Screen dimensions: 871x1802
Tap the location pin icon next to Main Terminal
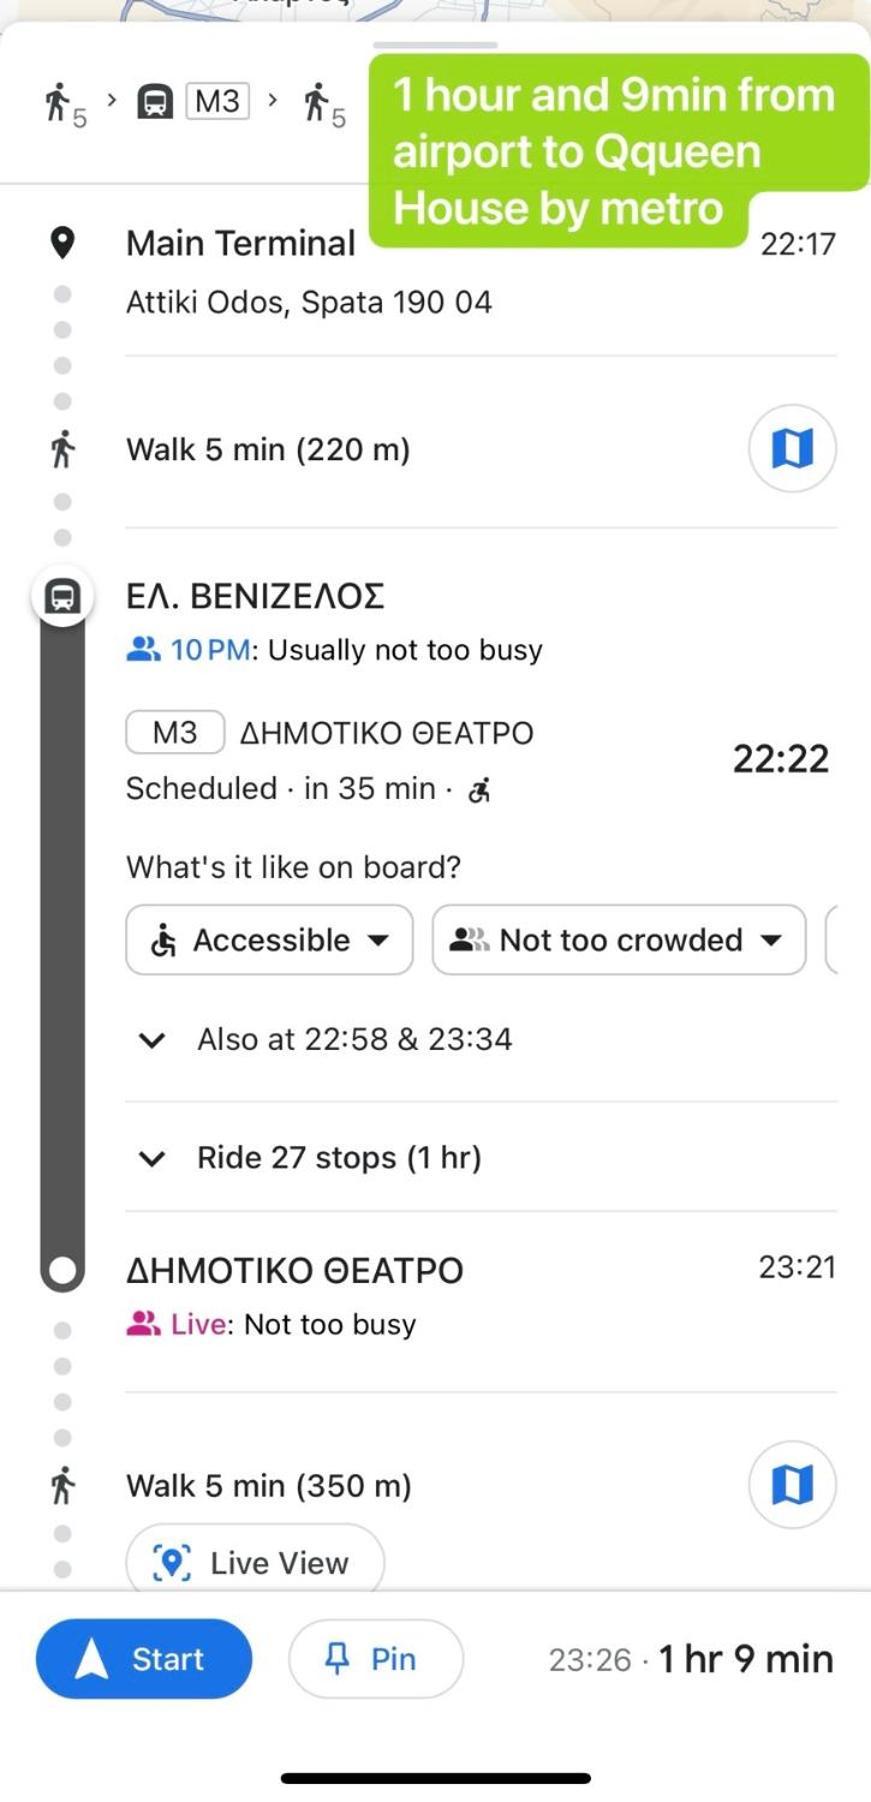click(x=62, y=243)
